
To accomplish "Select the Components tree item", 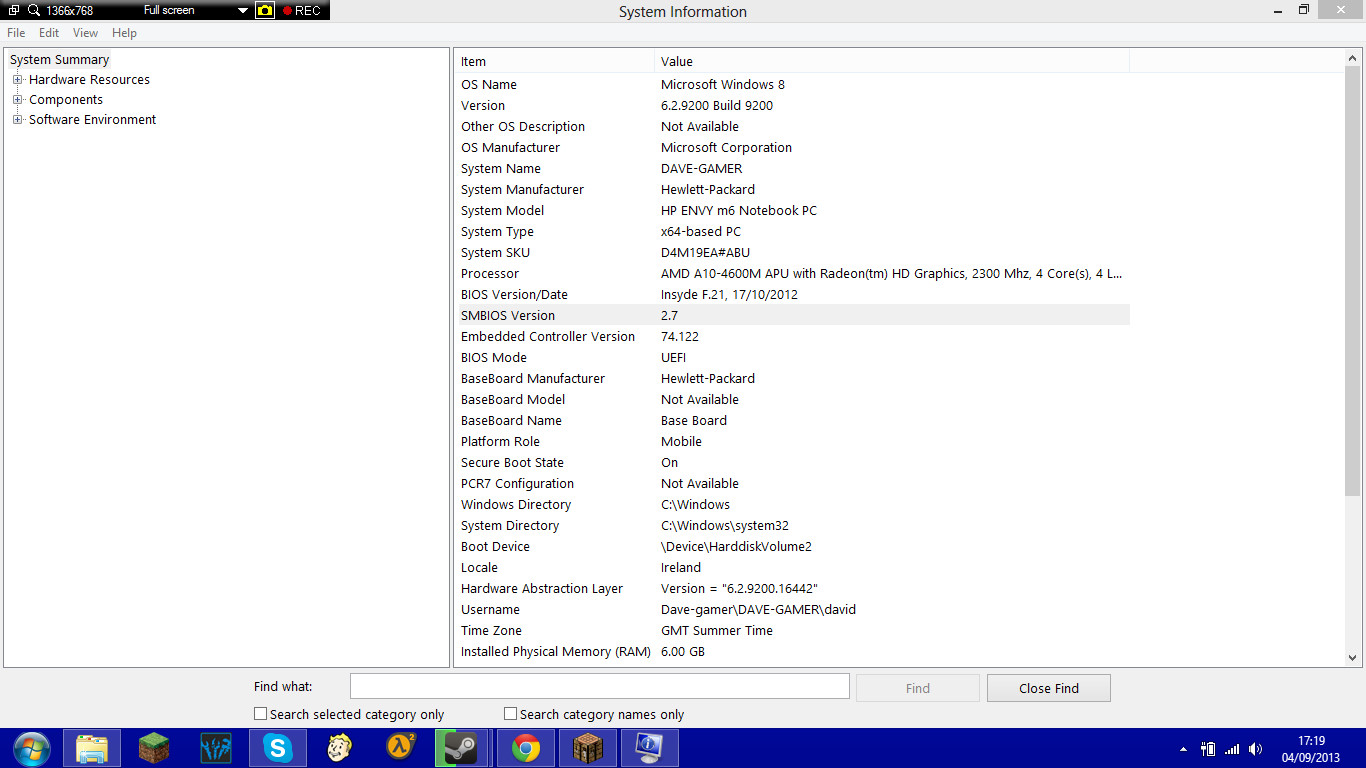I will (66, 100).
